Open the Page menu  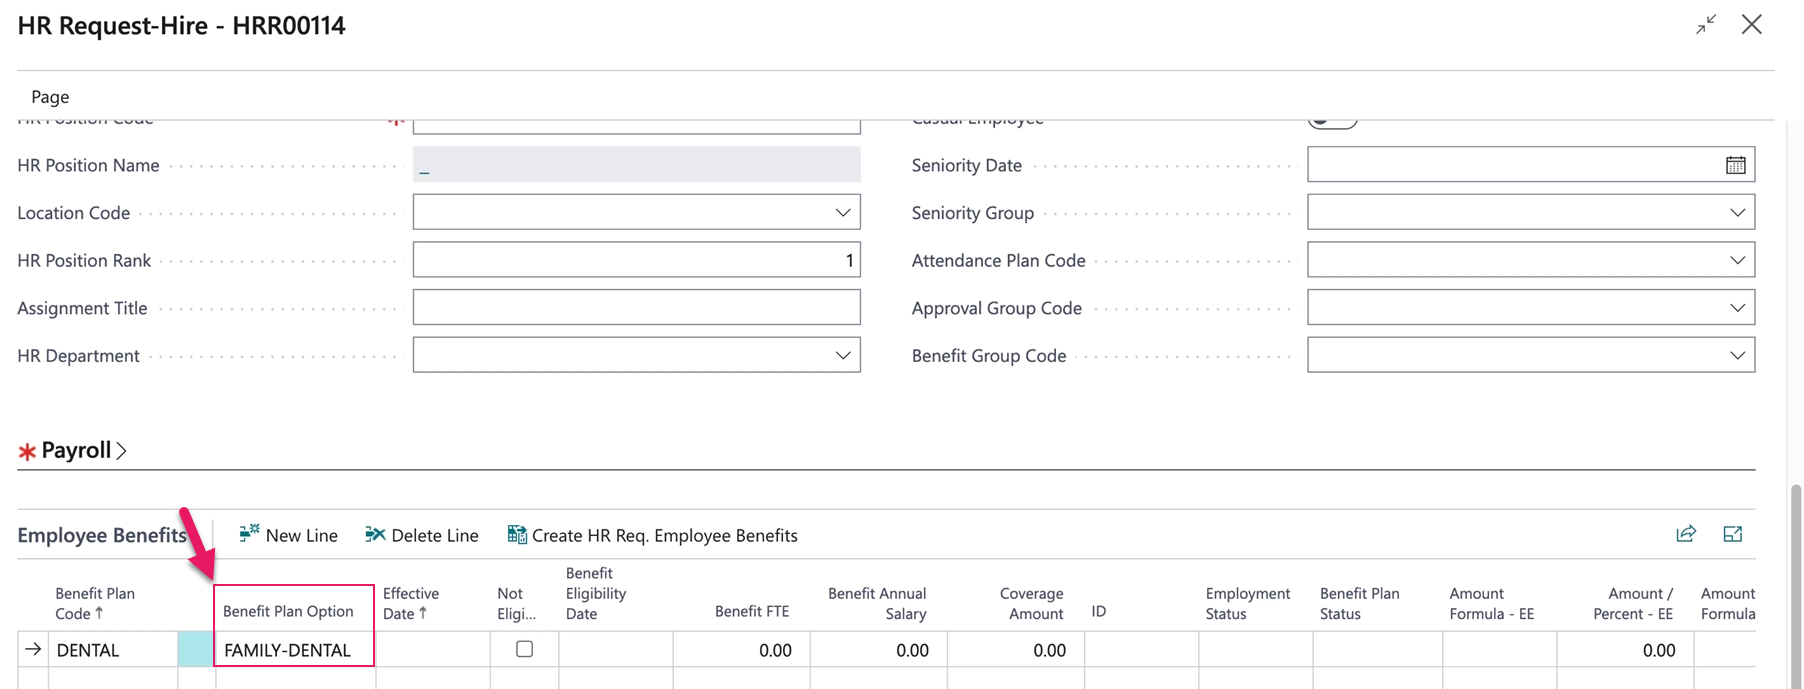(x=50, y=97)
